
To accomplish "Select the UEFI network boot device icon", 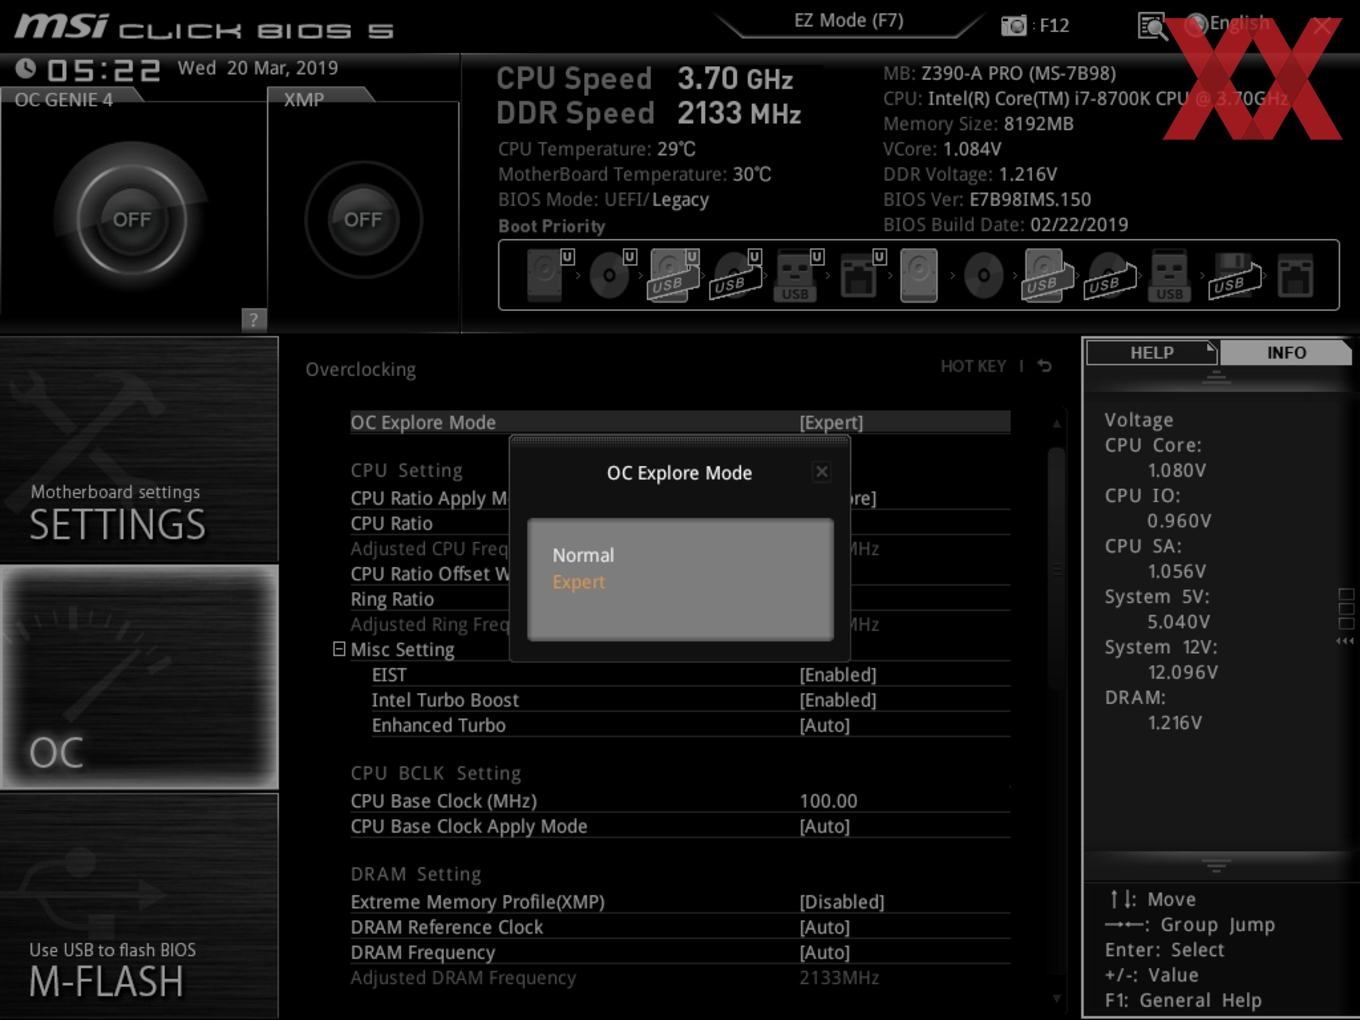I will click(861, 275).
